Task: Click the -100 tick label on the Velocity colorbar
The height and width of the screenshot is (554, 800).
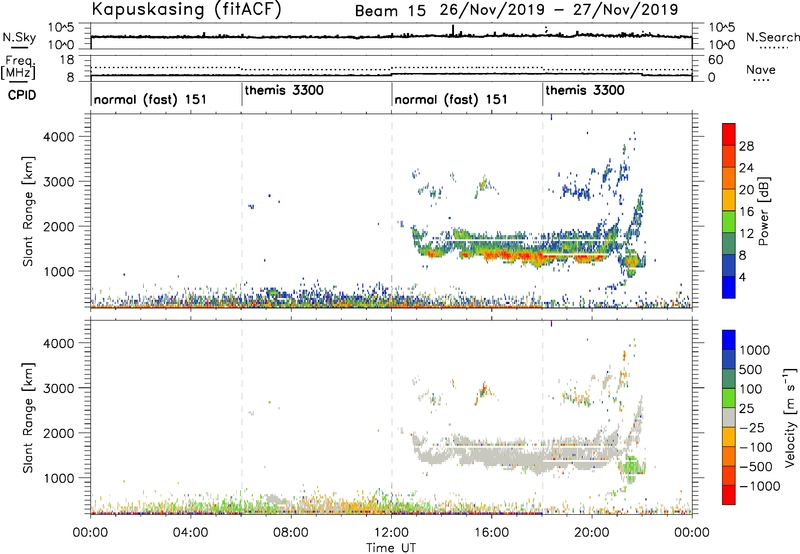Action: pyautogui.click(x=755, y=447)
